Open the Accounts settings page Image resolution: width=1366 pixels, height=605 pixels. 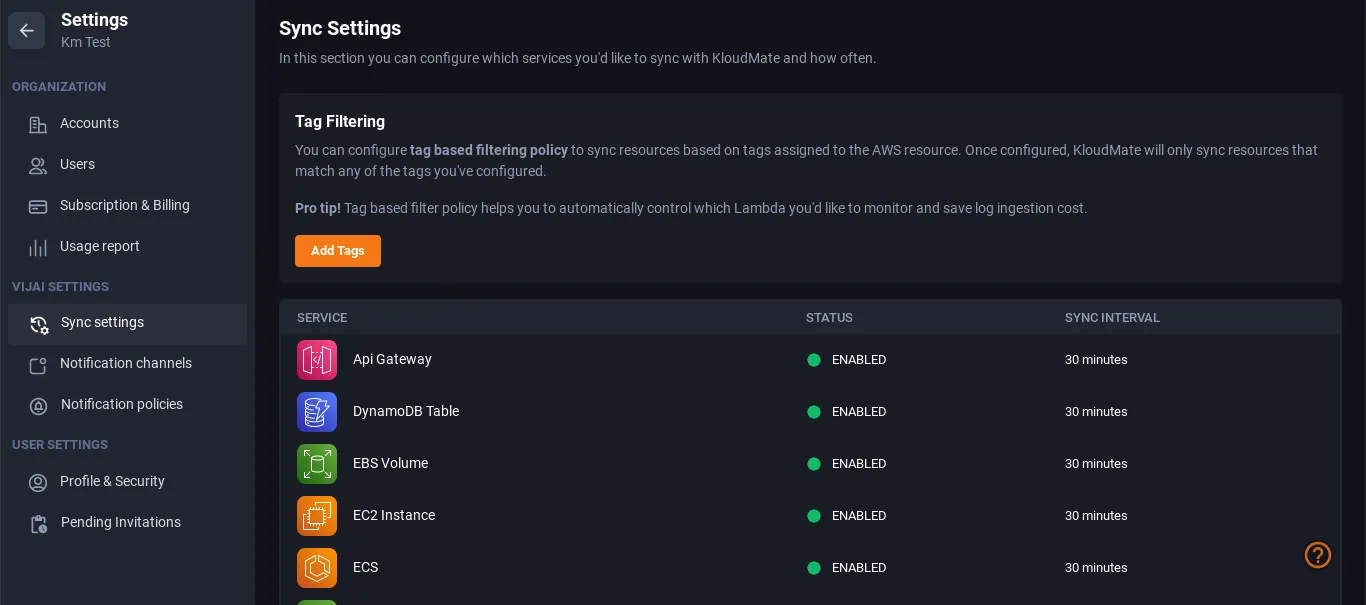pyautogui.click(x=127, y=123)
